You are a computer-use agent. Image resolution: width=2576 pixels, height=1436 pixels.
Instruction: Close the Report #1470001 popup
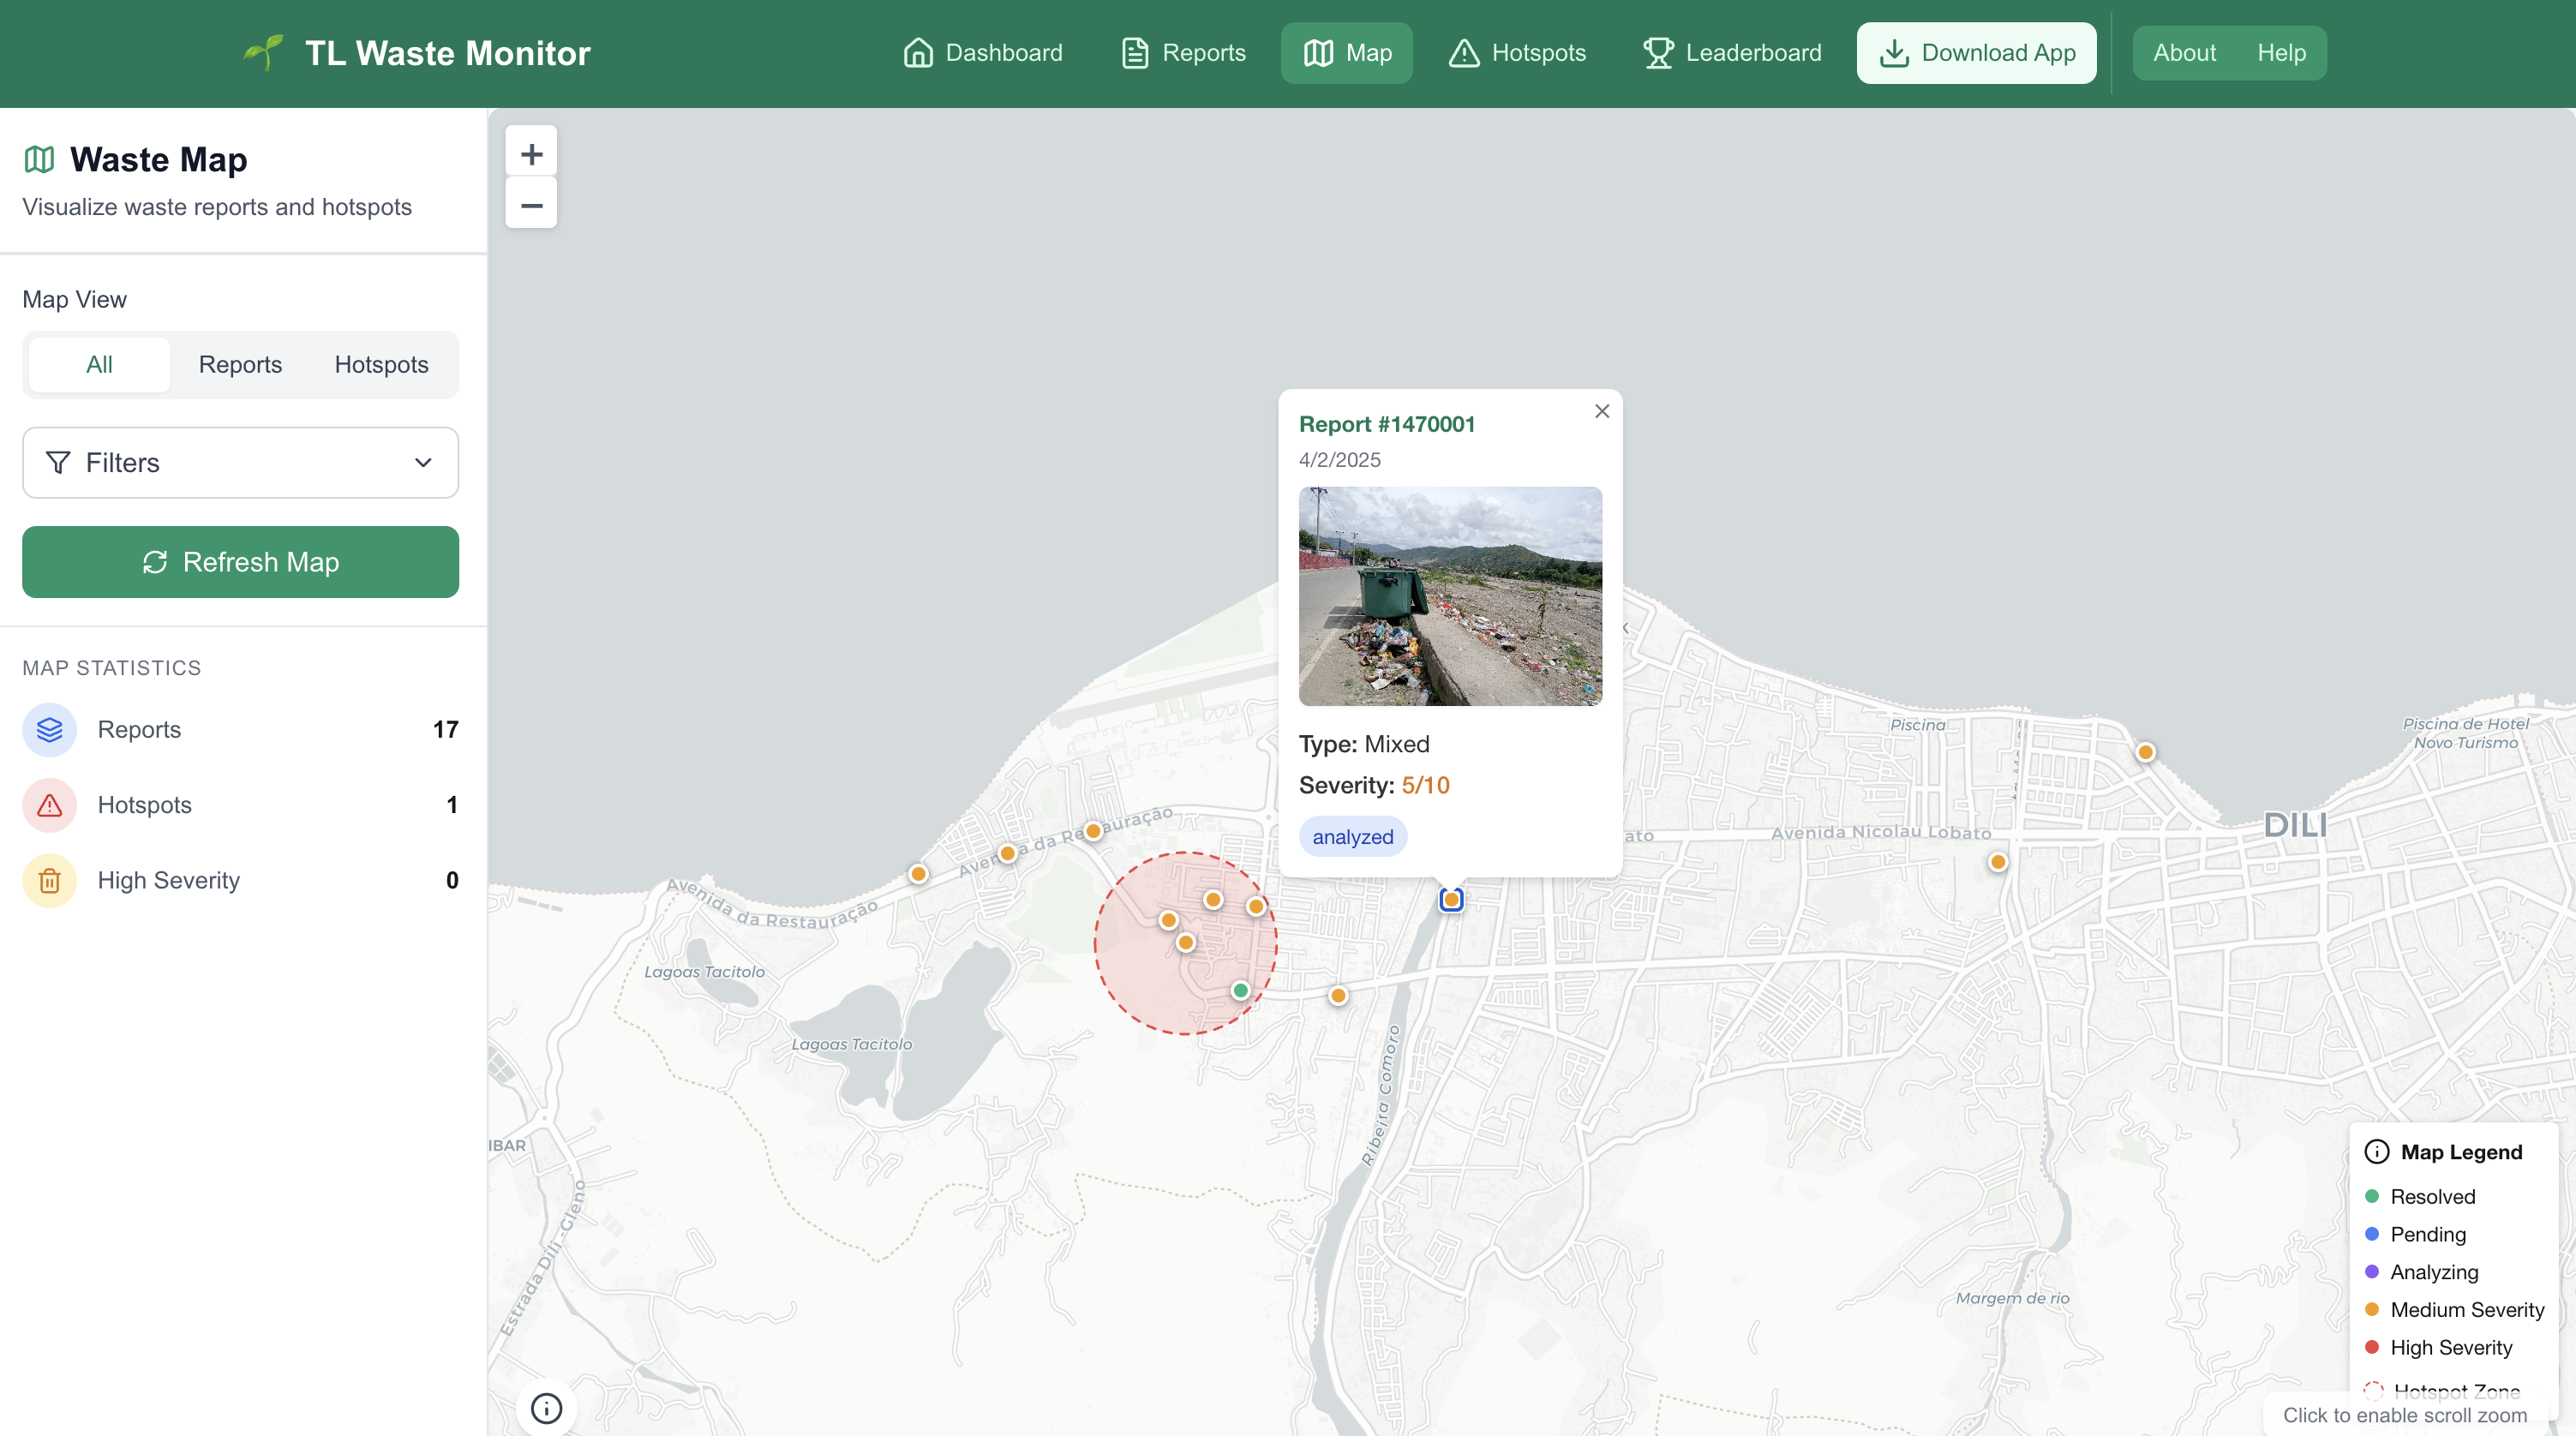point(1602,411)
